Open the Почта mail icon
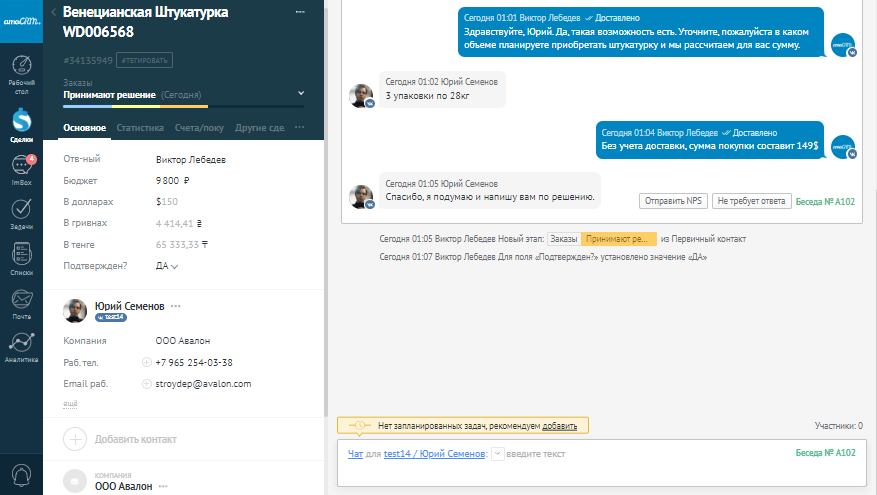The width and height of the screenshot is (877, 495). [21, 302]
